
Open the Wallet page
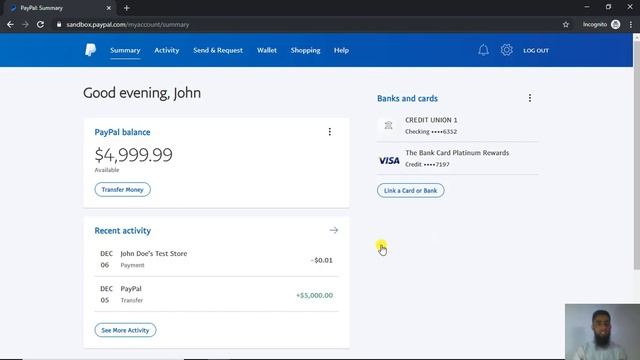(267, 50)
